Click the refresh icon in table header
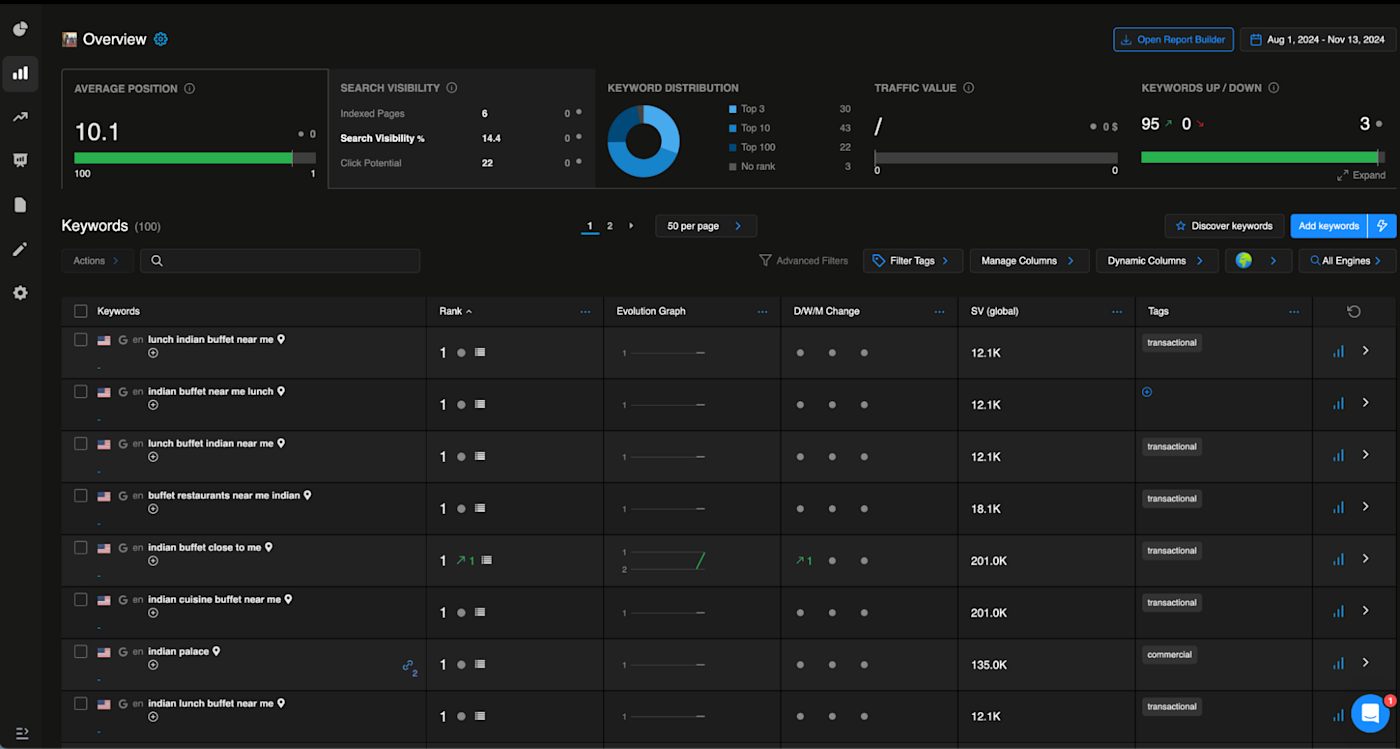Screen dimensions: 1400x749 click(x=1354, y=311)
